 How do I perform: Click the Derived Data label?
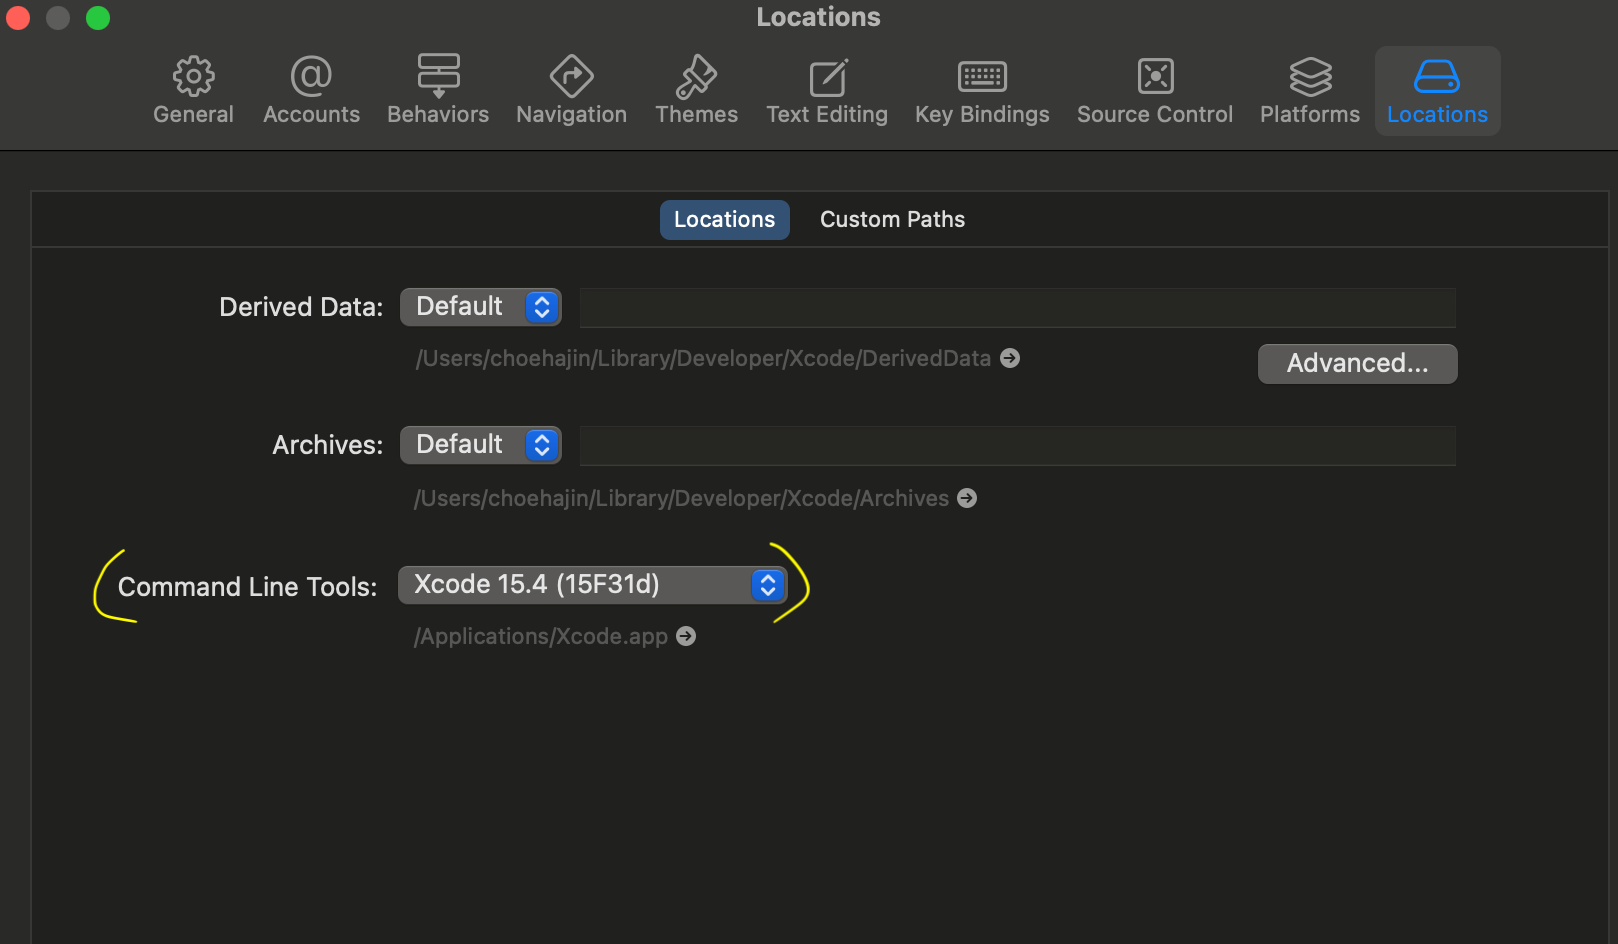pyautogui.click(x=301, y=307)
